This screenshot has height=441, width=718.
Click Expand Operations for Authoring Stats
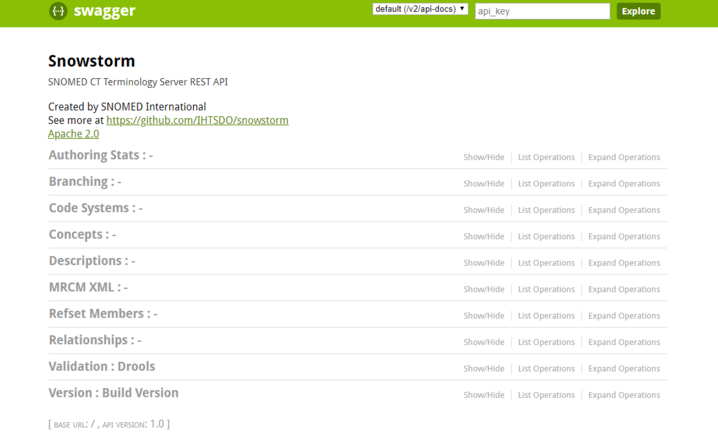point(624,157)
